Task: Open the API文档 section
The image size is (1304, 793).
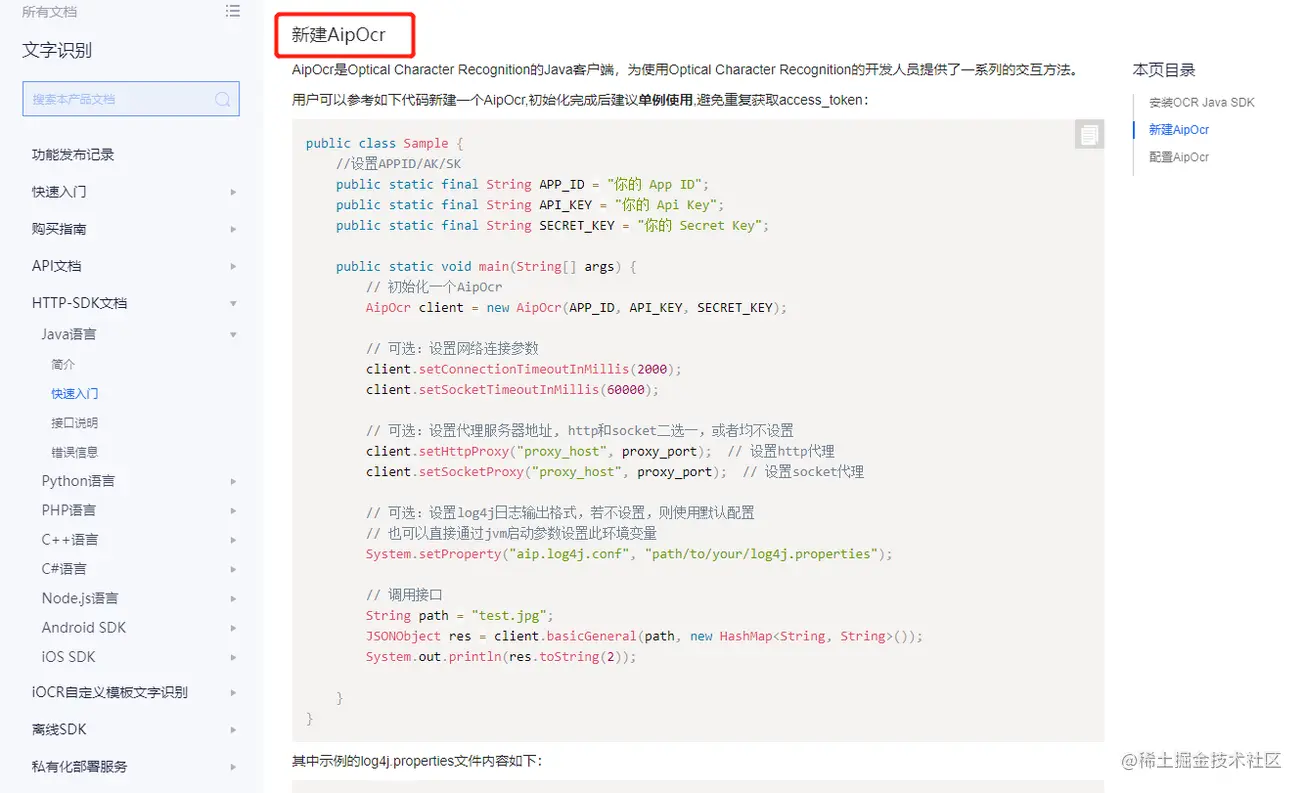Action: tap(57, 266)
